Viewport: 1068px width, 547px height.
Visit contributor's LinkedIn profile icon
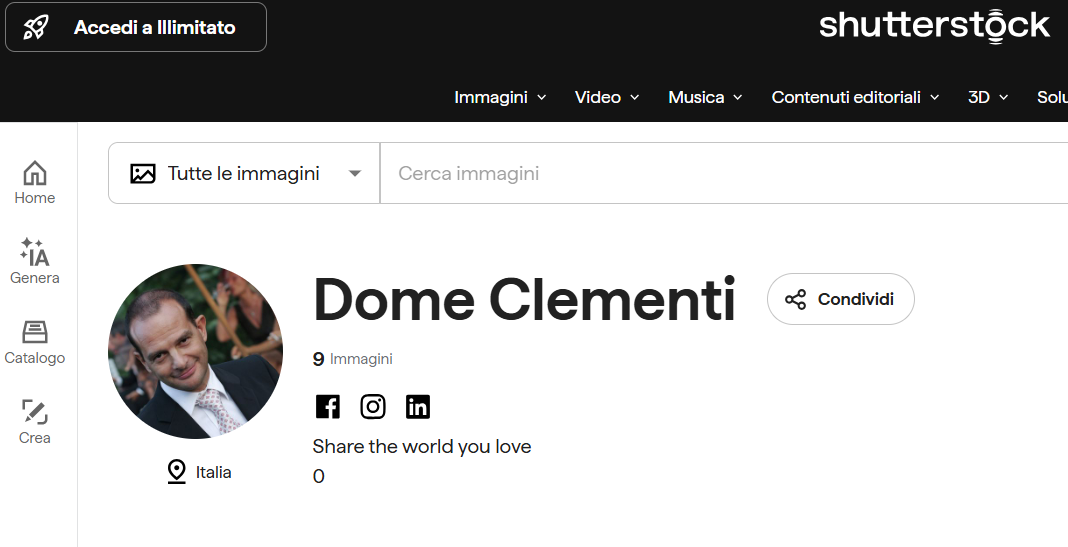point(418,407)
